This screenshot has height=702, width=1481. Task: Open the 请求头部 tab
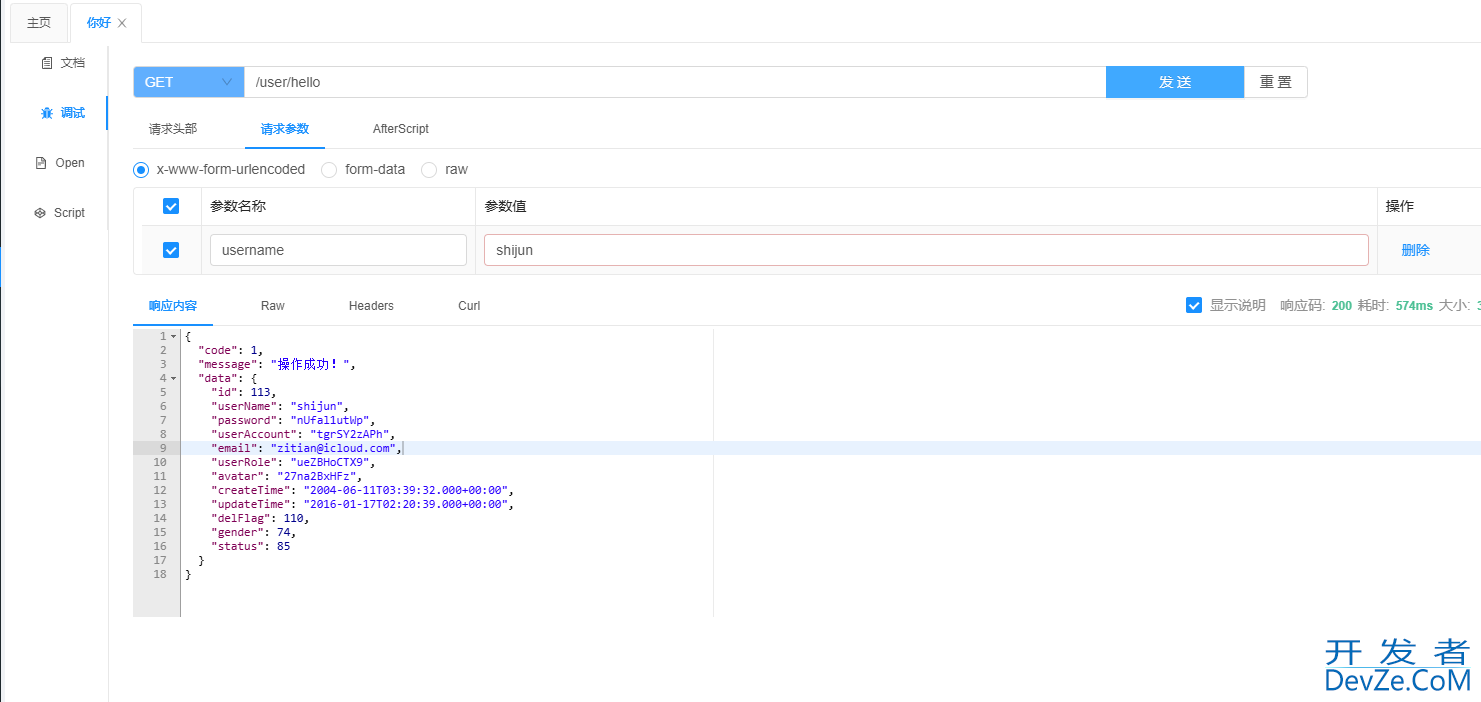point(173,129)
